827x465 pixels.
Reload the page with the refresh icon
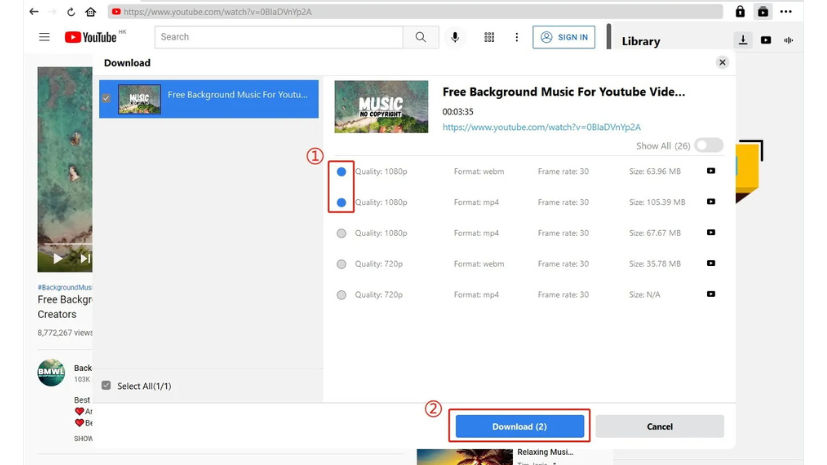pos(70,12)
